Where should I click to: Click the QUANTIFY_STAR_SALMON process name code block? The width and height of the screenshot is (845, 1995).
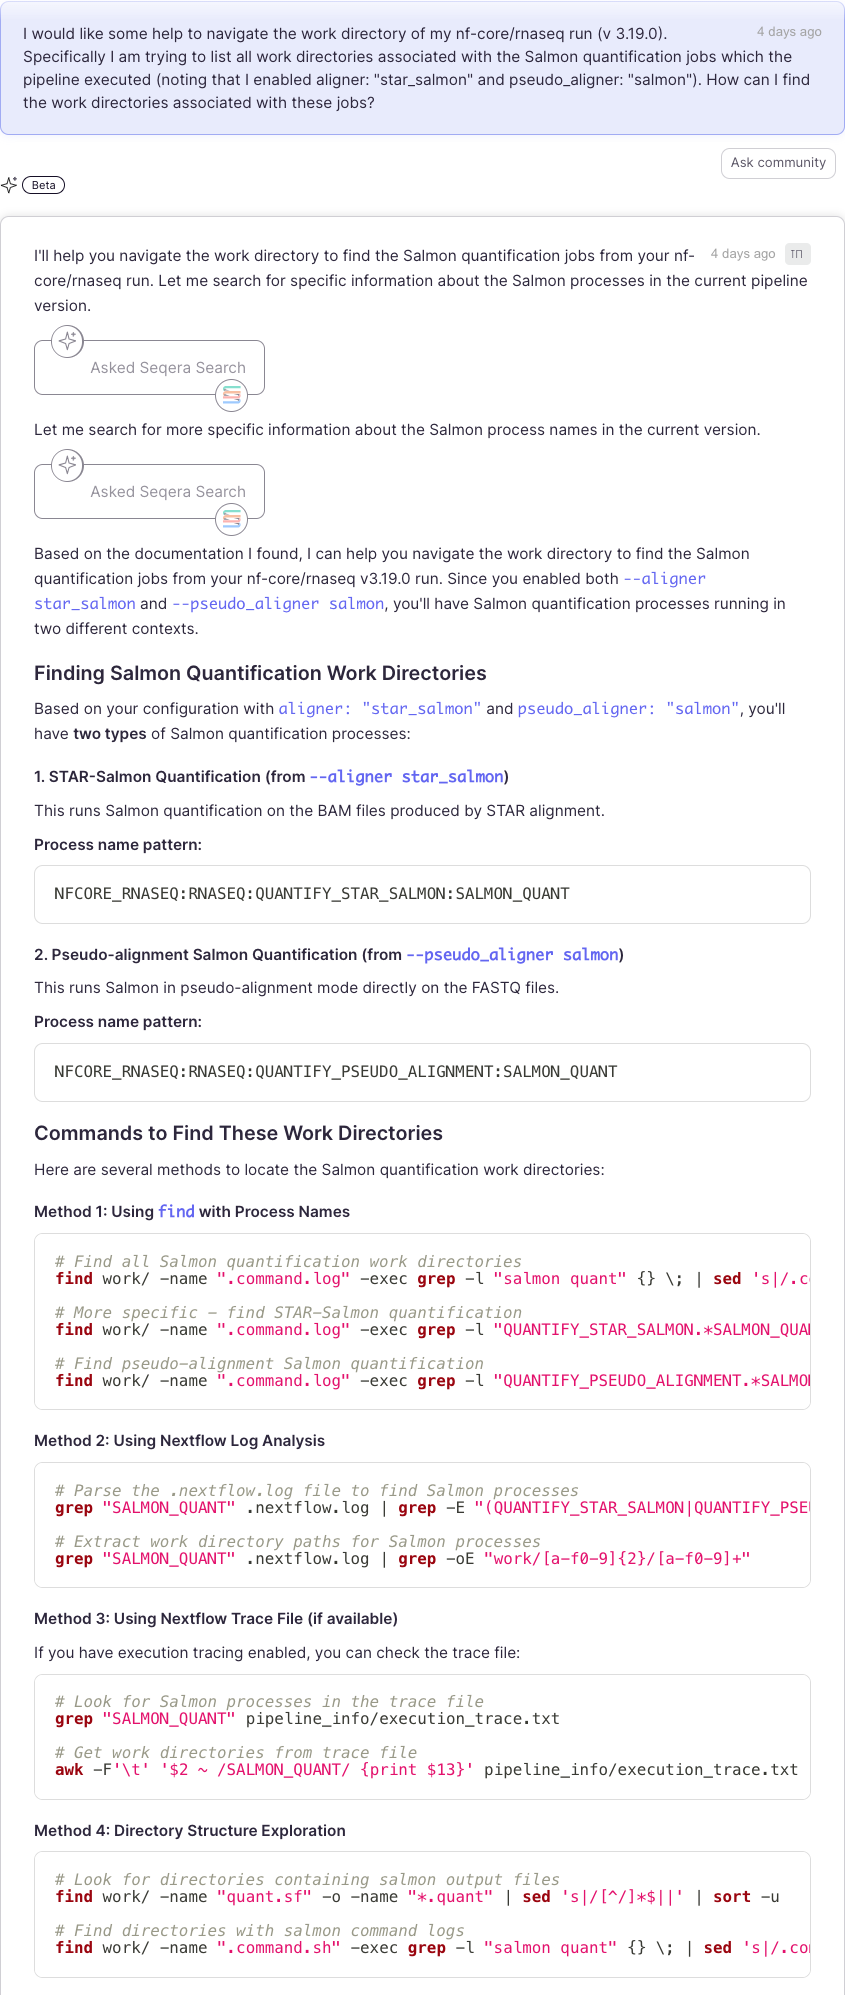click(x=422, y=894)
